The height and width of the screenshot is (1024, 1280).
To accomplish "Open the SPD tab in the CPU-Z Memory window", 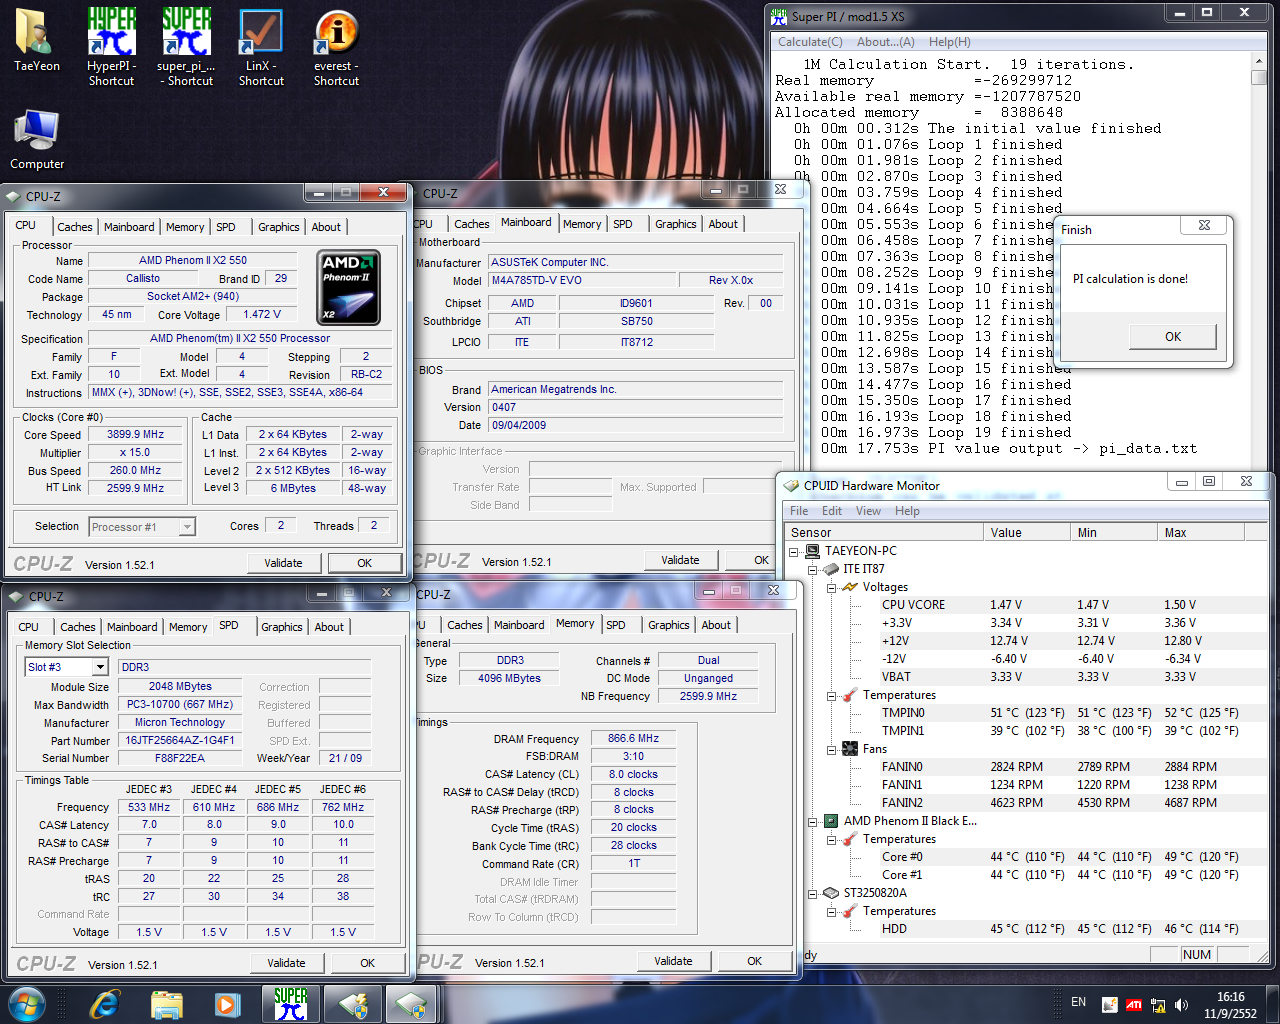I will pyautogui.click(x=616, y=625).
